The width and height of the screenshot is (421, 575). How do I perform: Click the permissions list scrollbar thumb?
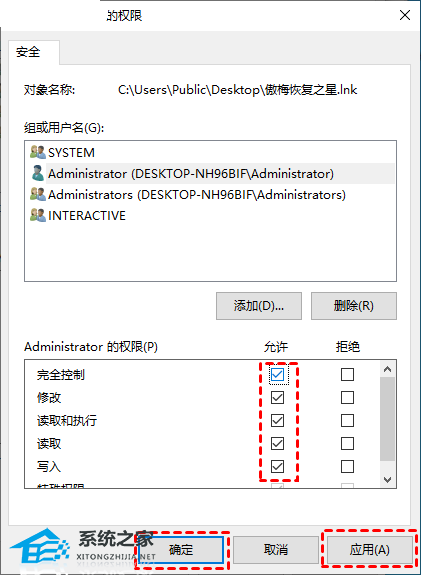click(388, 419)
